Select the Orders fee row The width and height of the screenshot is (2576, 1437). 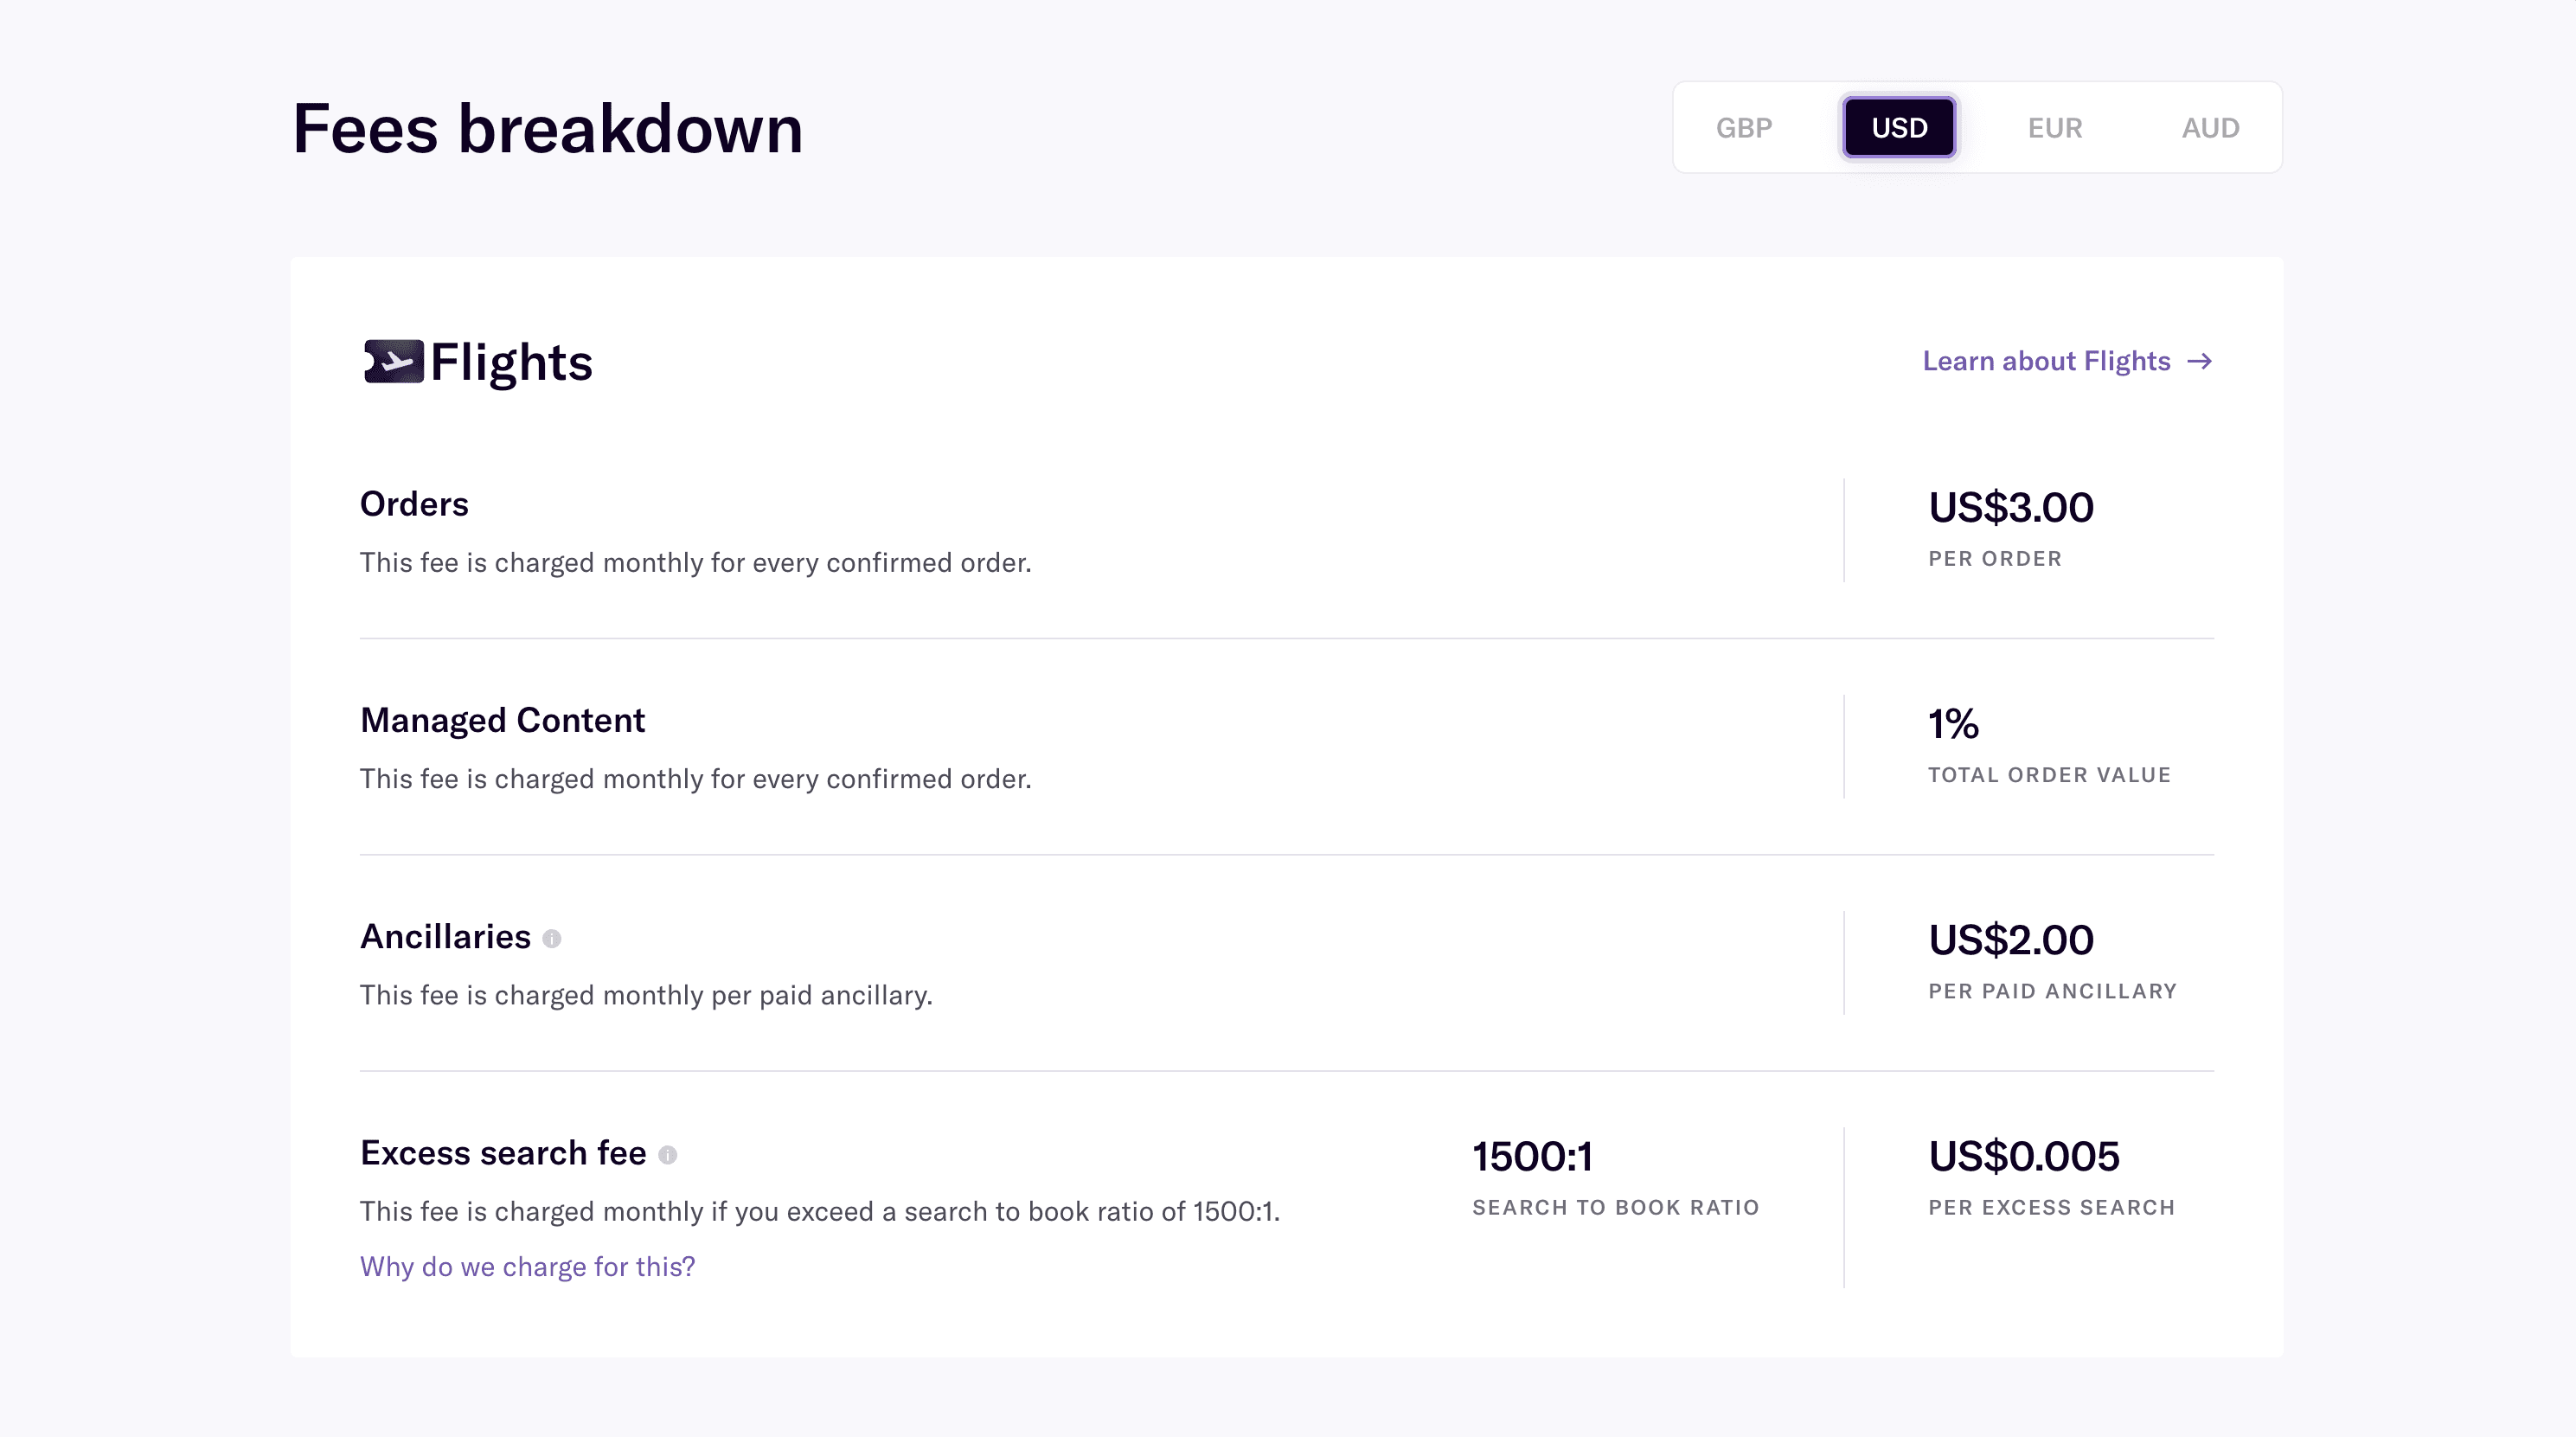414,503
